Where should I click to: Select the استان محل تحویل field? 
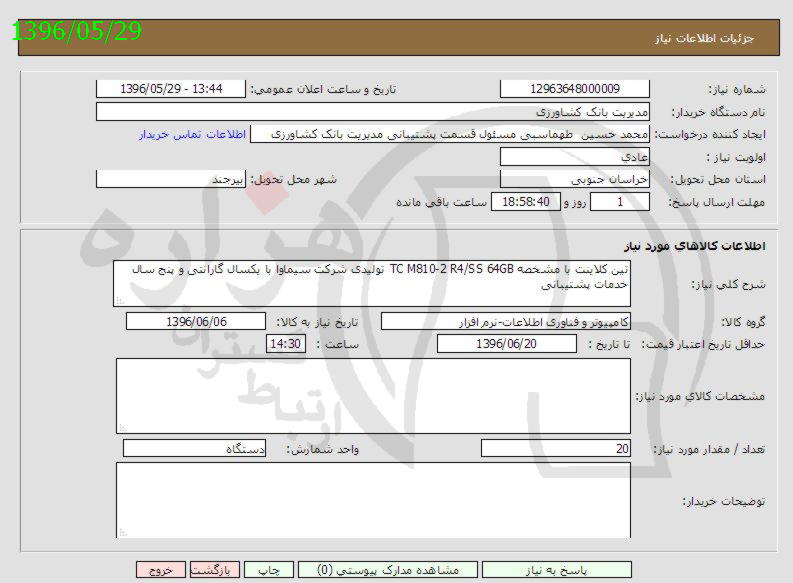pyautogui.click(x=574, y=179)
